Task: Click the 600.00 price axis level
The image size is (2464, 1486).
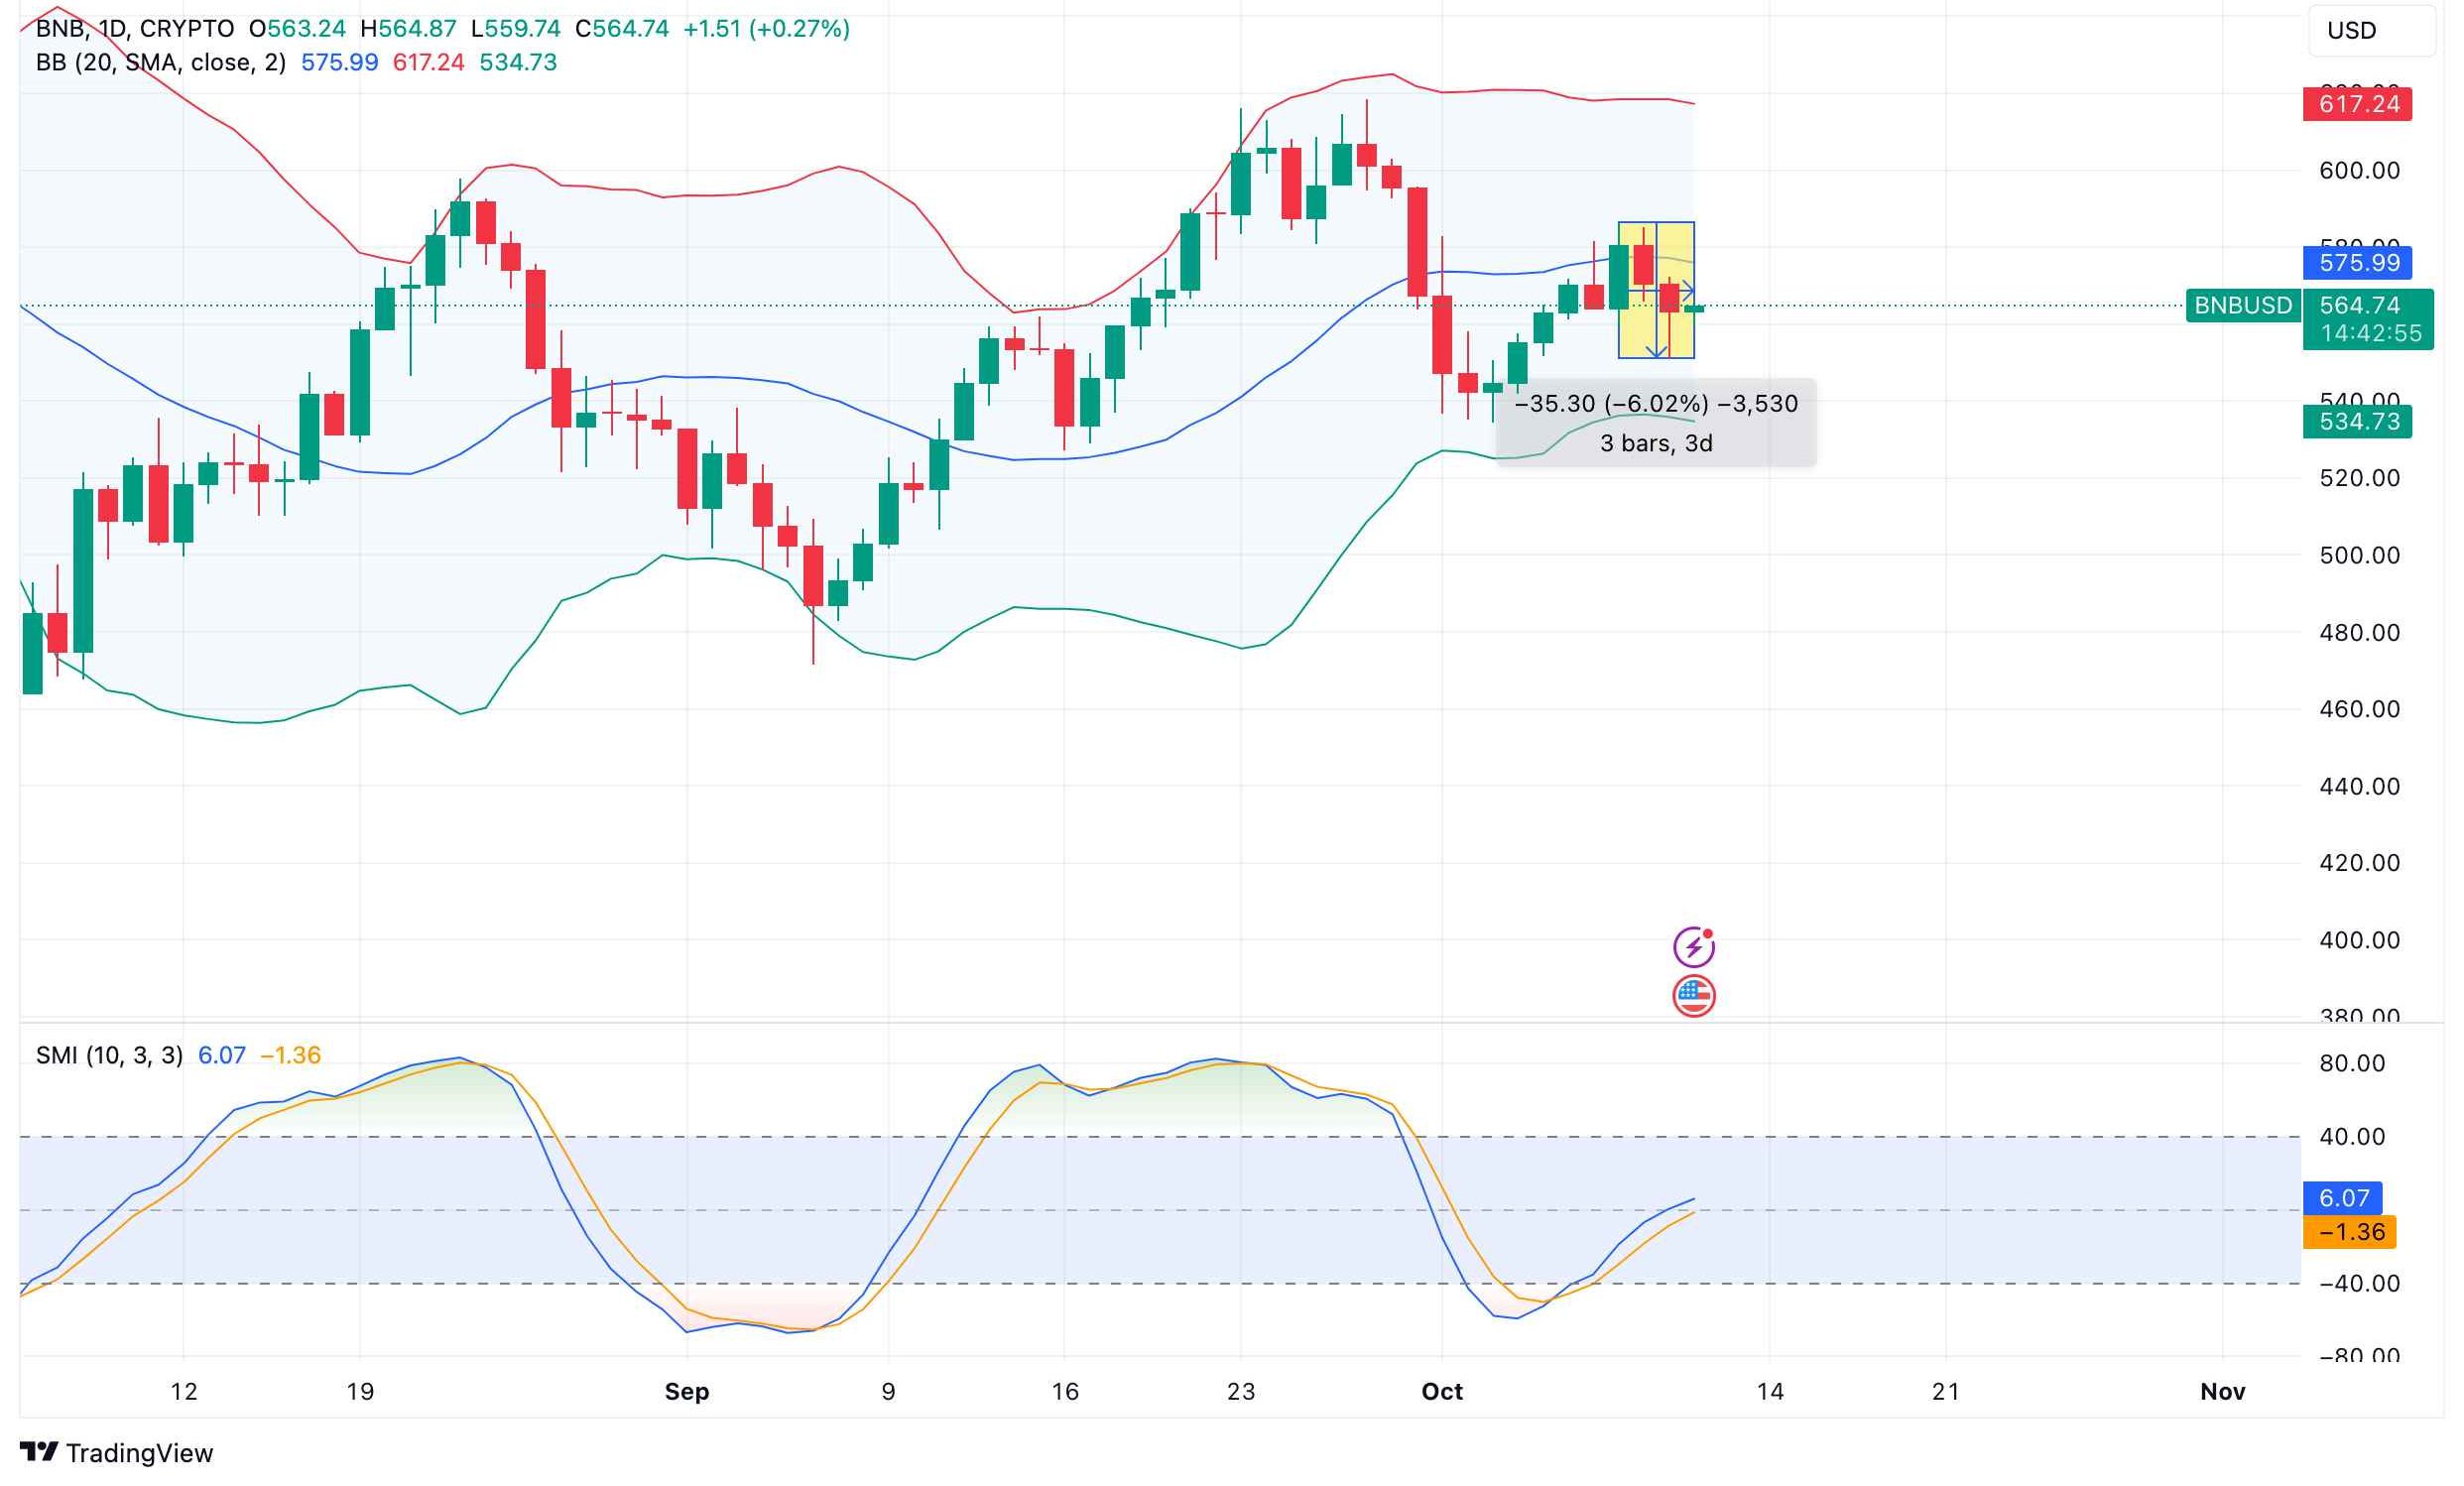Action: tap(2359, 171)
